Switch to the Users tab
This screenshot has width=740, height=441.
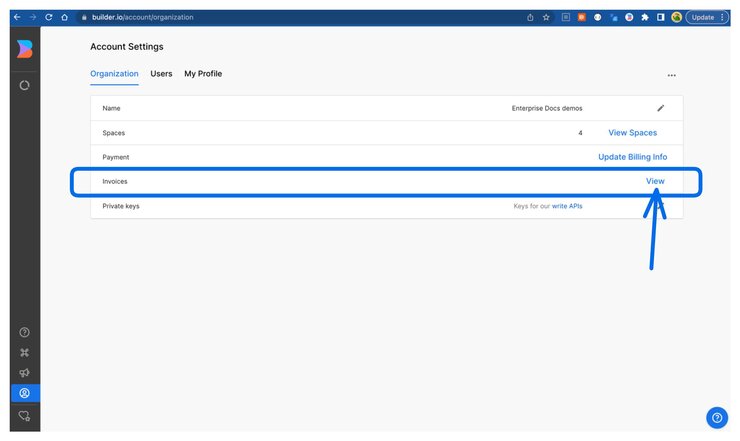(x=161, y=74)
